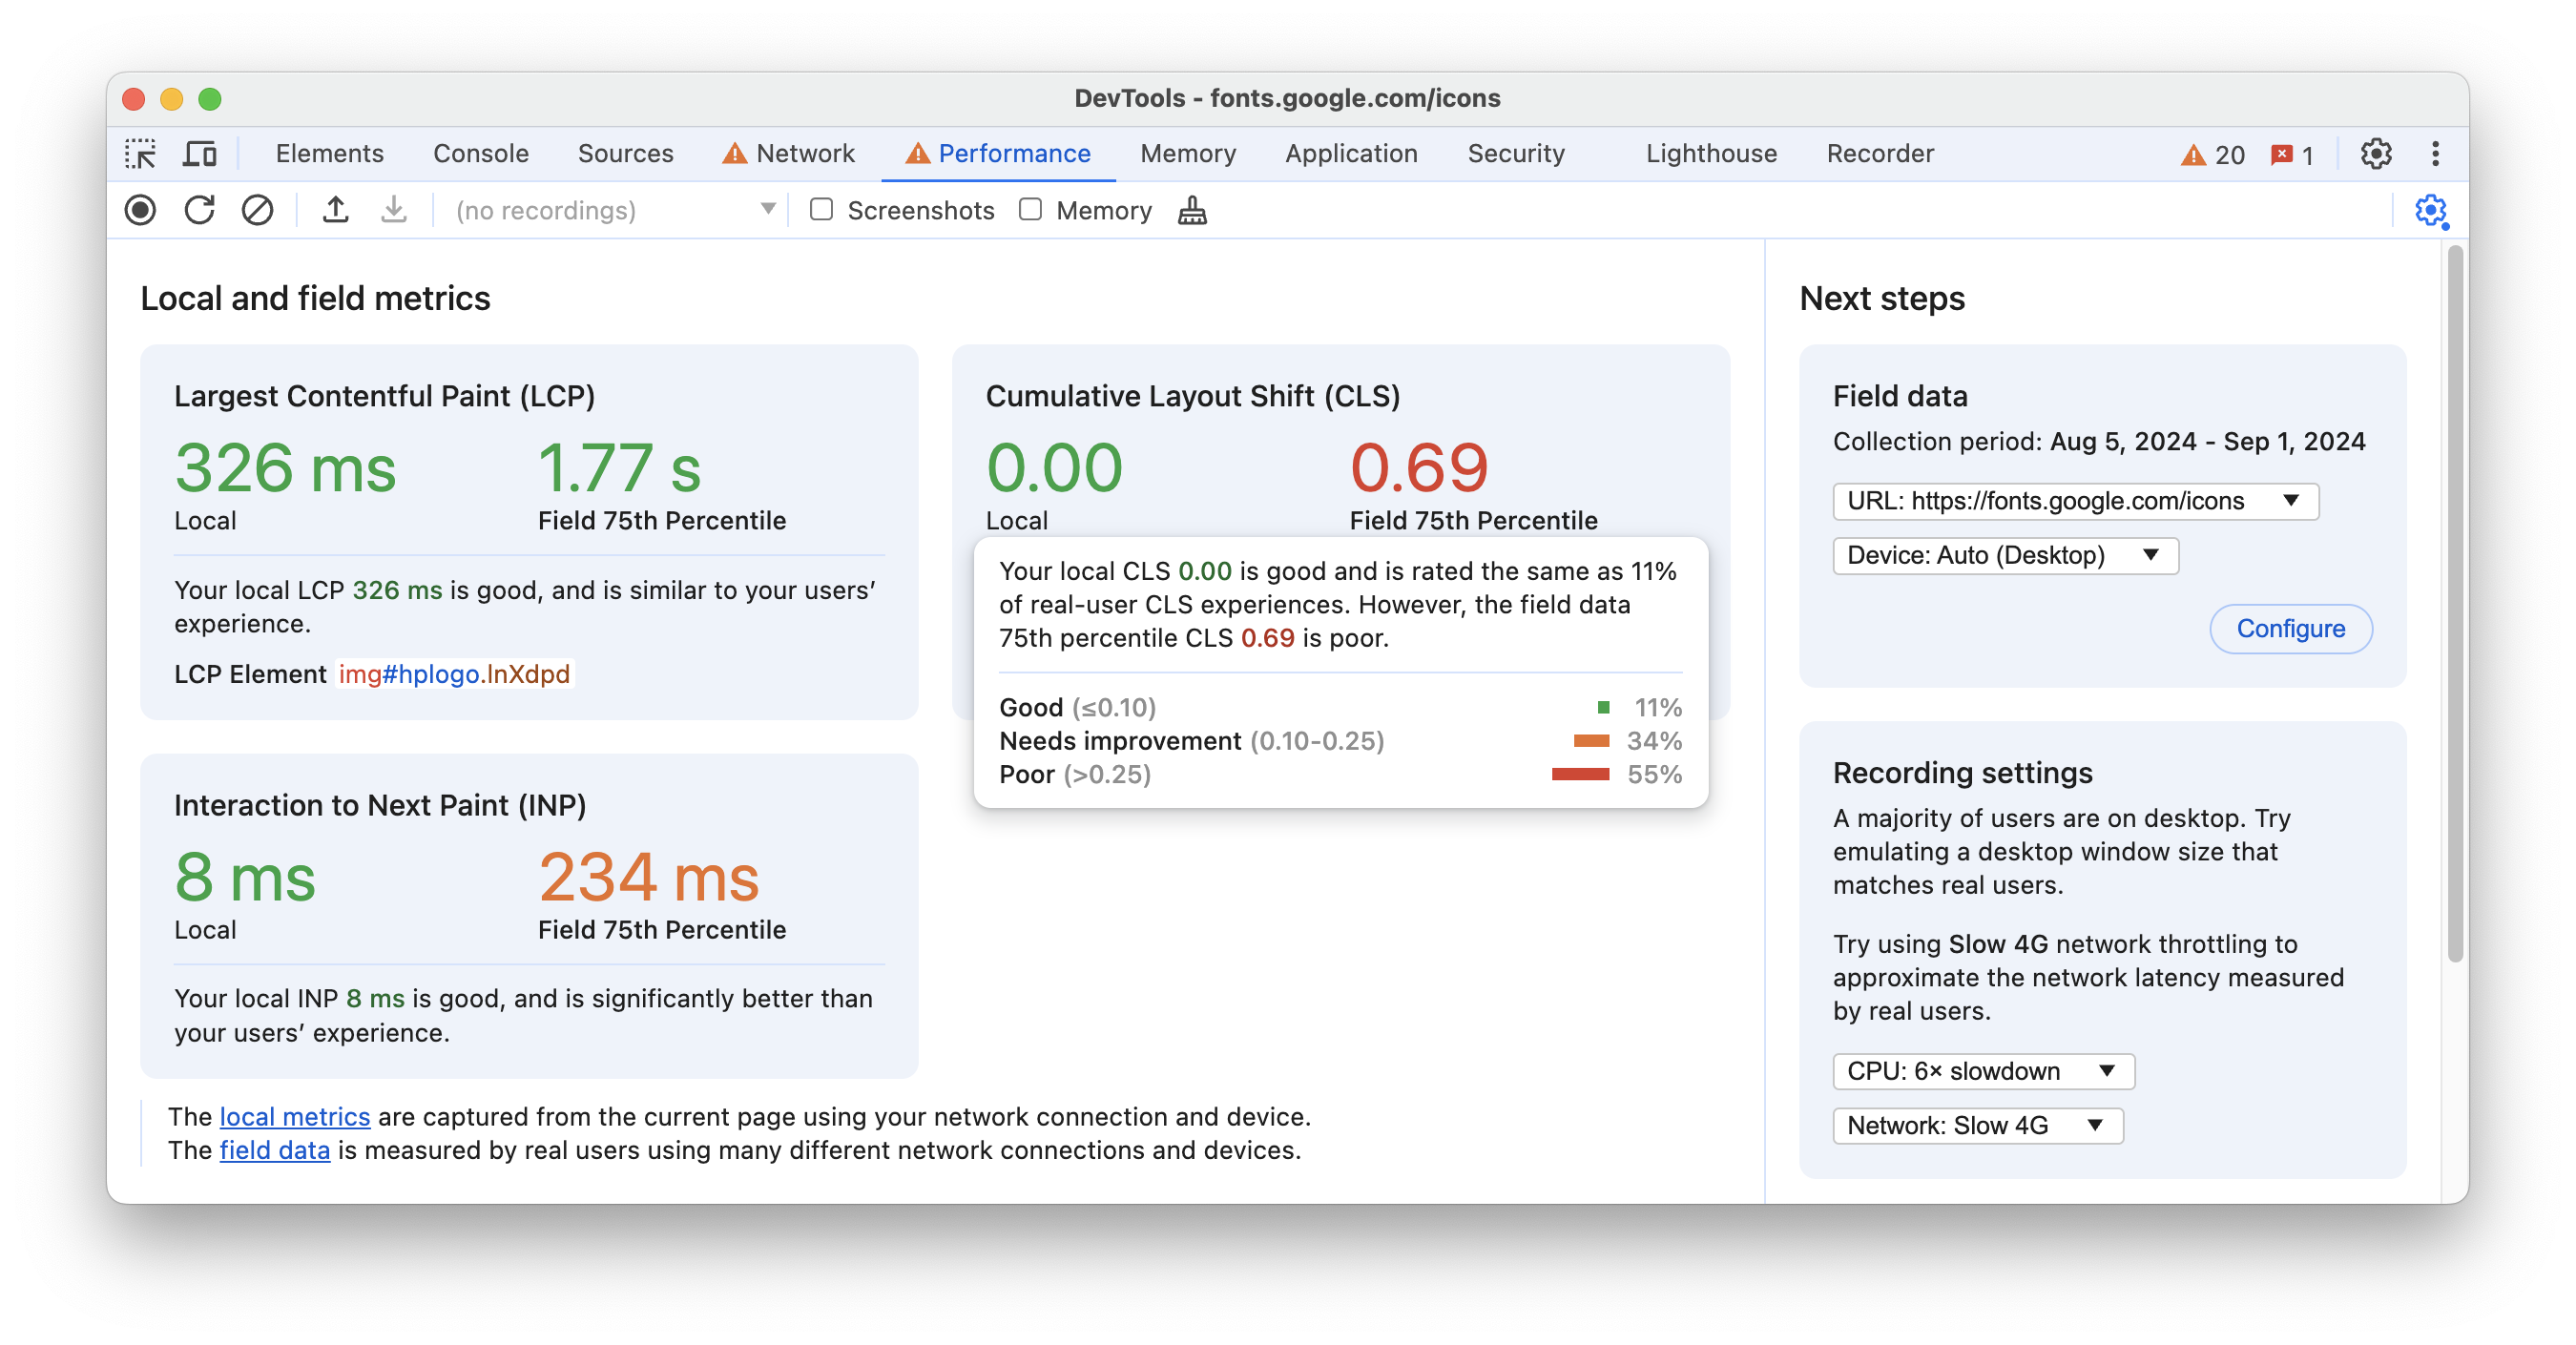Click the reload and profile page icon
Screen dimensions: 2576x1345
tap(199, 211)
